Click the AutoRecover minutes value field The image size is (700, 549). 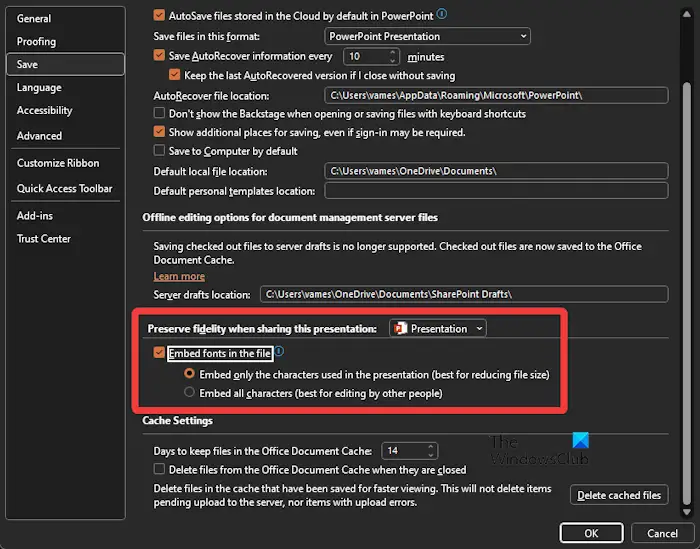coord(365,57)
